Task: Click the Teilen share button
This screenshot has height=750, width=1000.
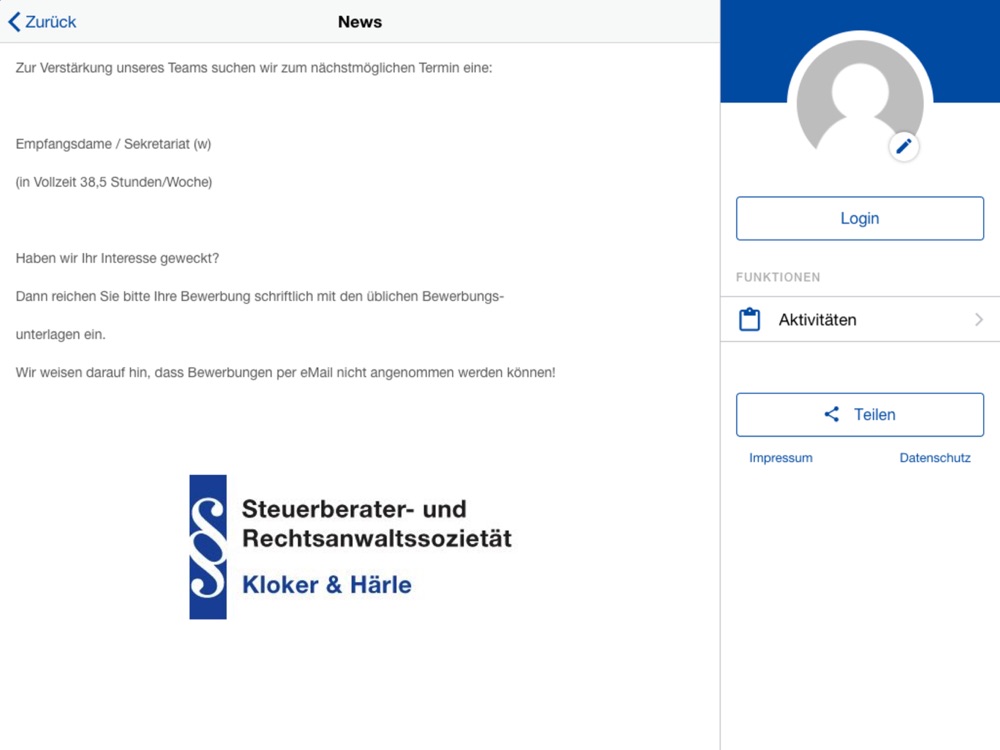Action: [860, 415]
